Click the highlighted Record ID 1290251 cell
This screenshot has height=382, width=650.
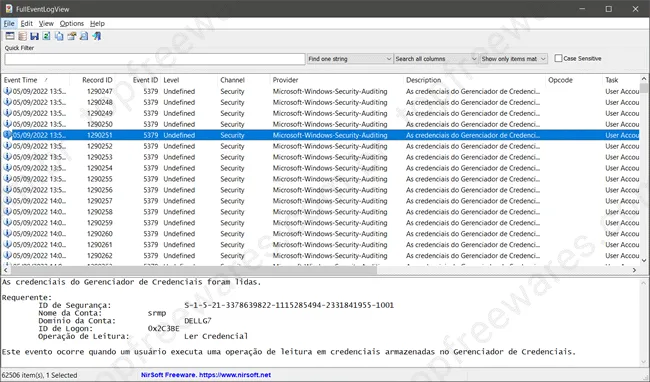coord(99,135)
